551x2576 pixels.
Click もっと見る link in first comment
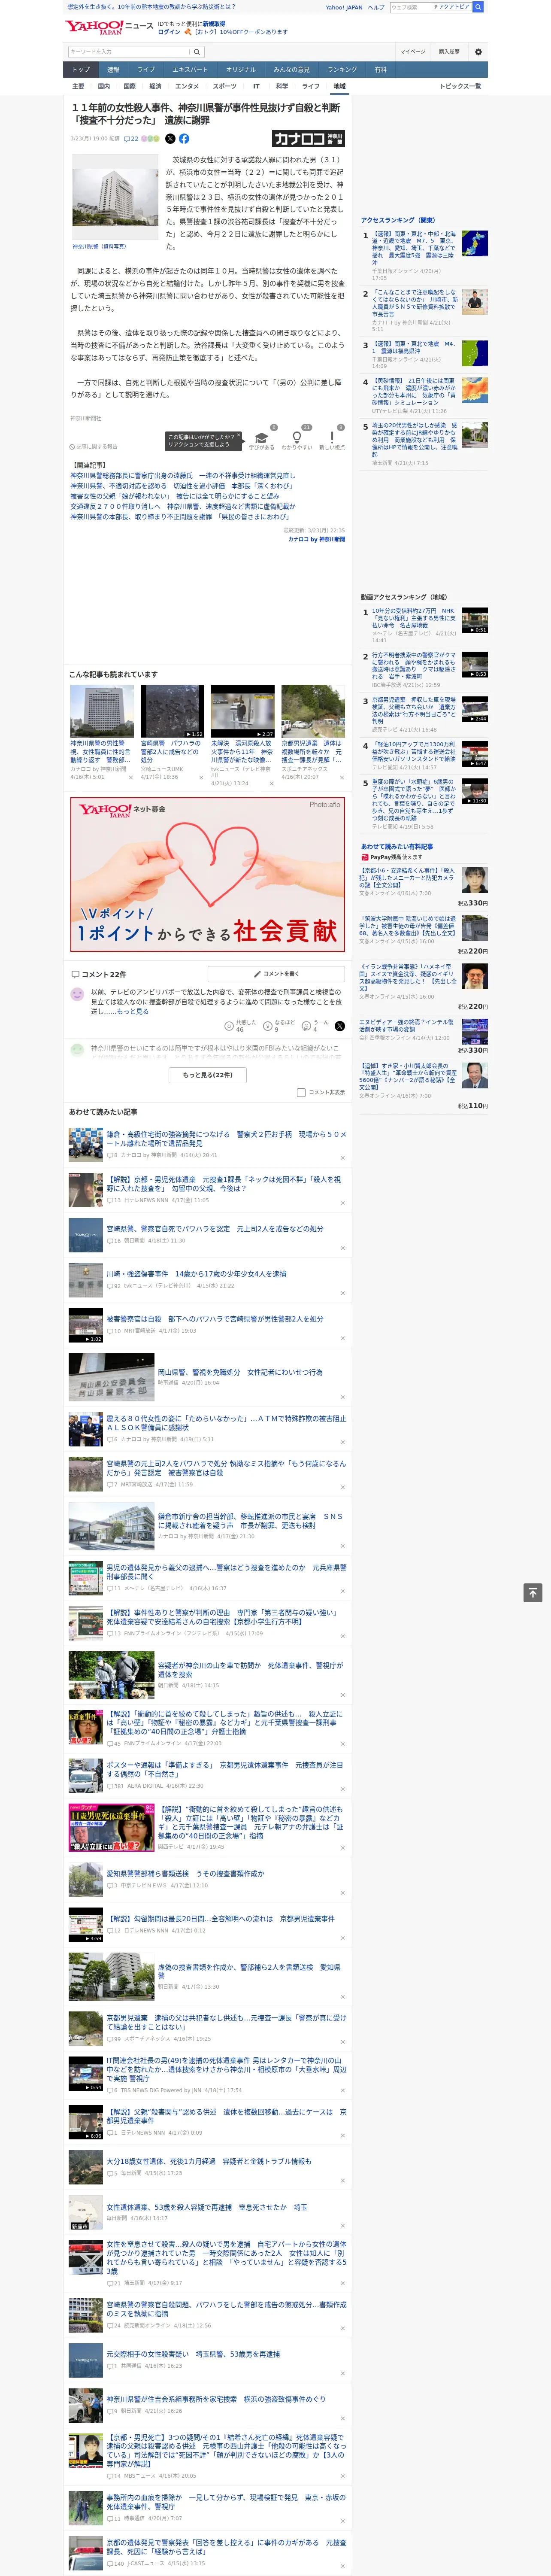(x=133, y=1011)
